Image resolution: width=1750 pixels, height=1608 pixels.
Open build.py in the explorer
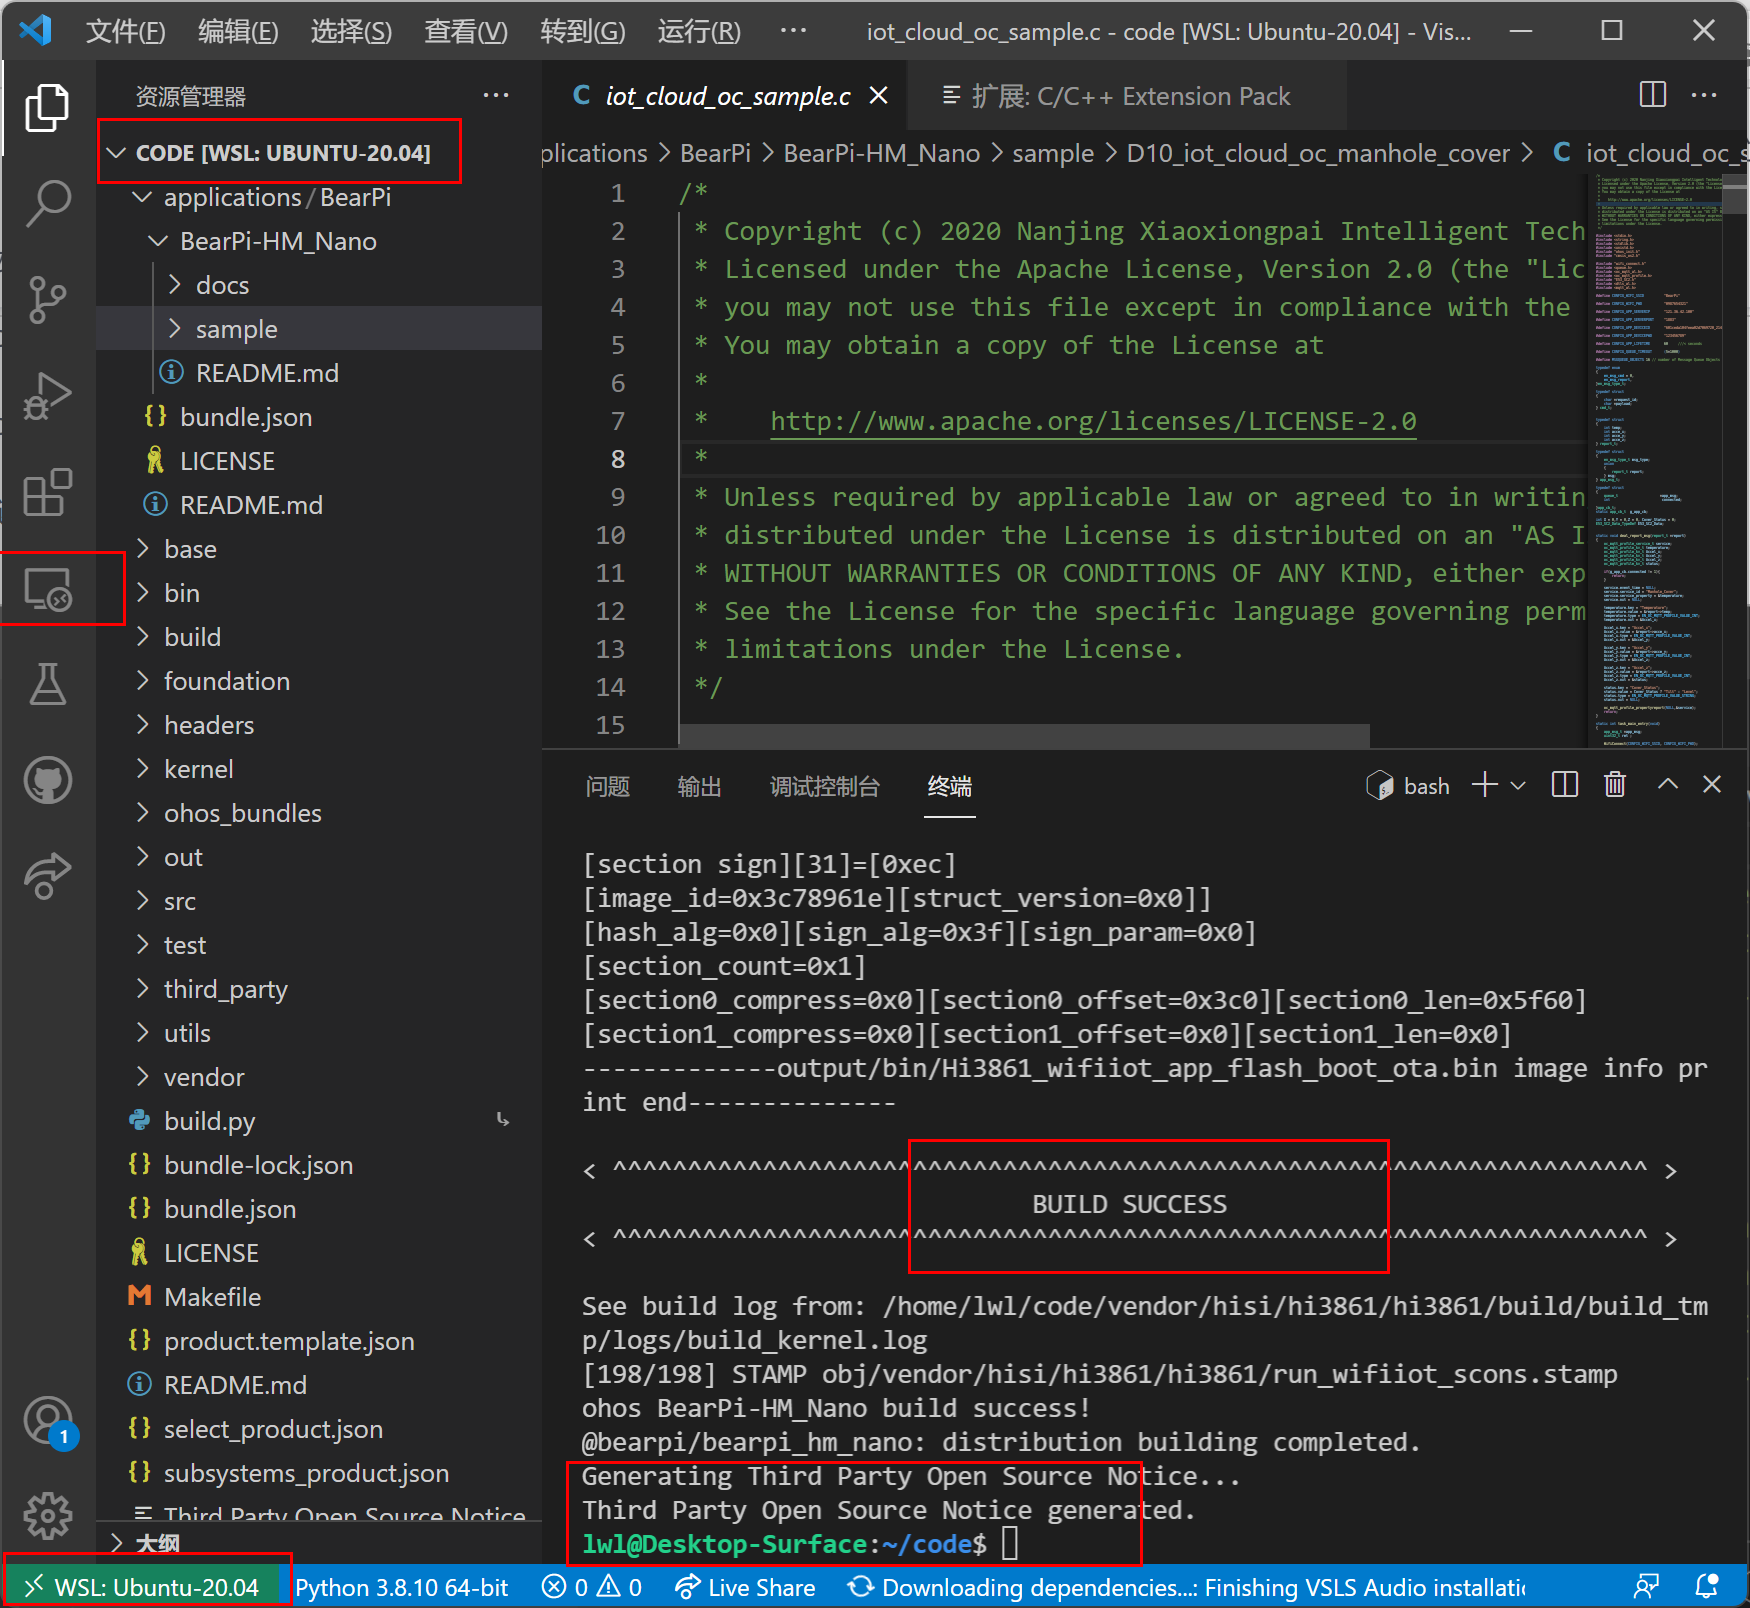tap(209, 1121)
